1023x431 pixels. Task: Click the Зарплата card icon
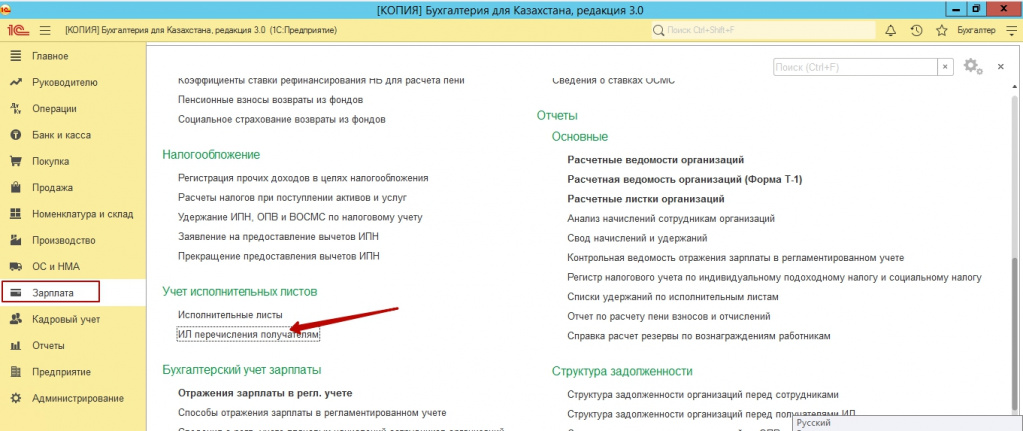(x=16, y=293)
